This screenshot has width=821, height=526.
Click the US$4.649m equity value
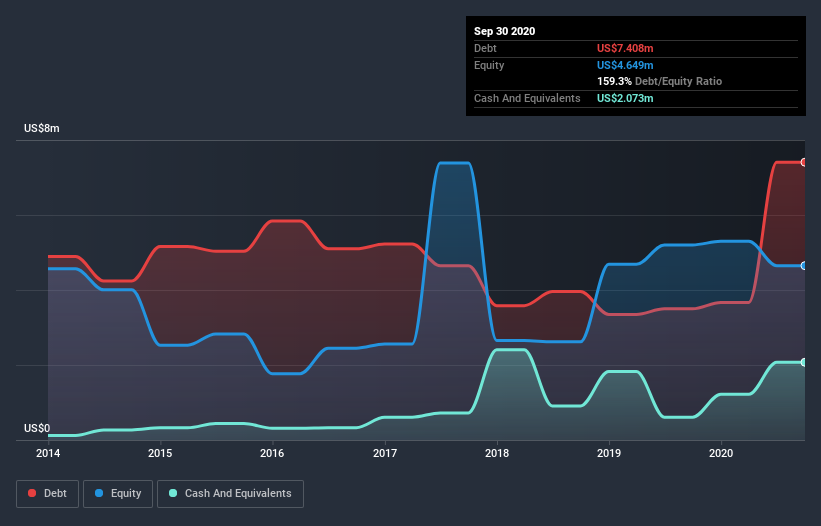pos(625,65)
